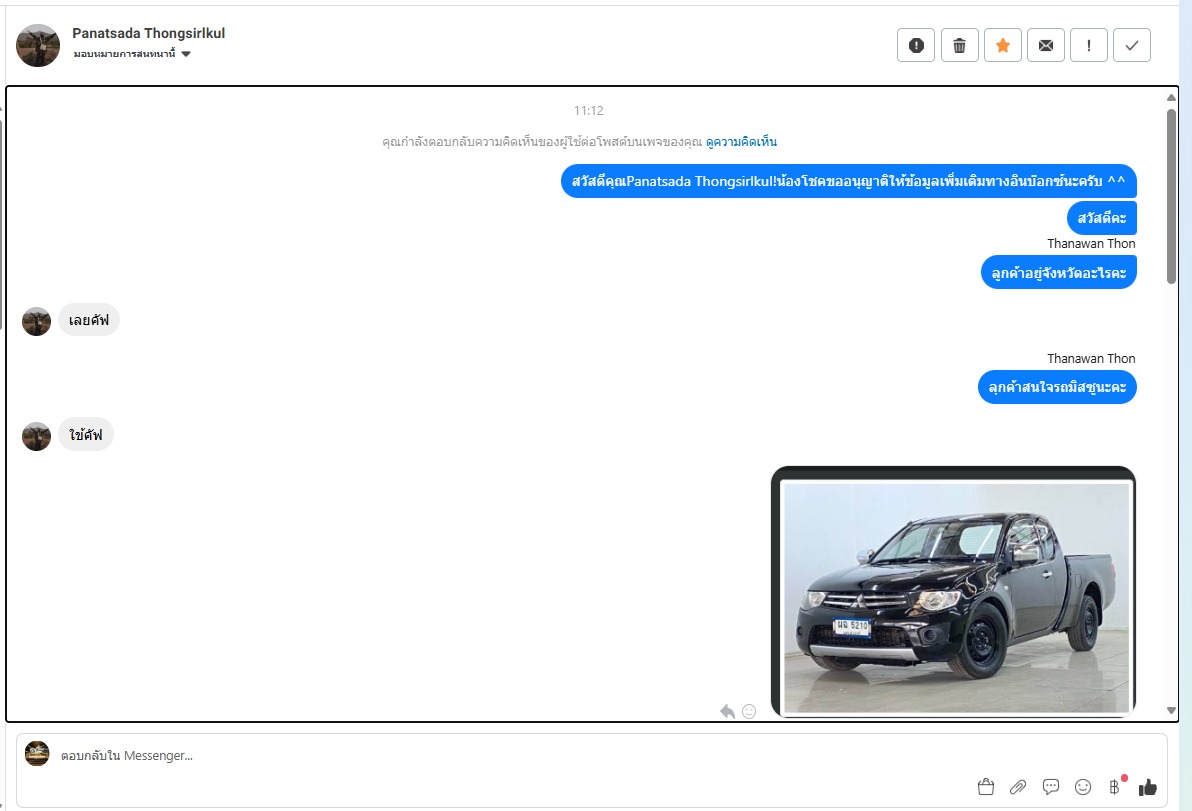Select the message bubble ใข้ศัฟ
1192x811 pixels.
[x=86, y=435]
